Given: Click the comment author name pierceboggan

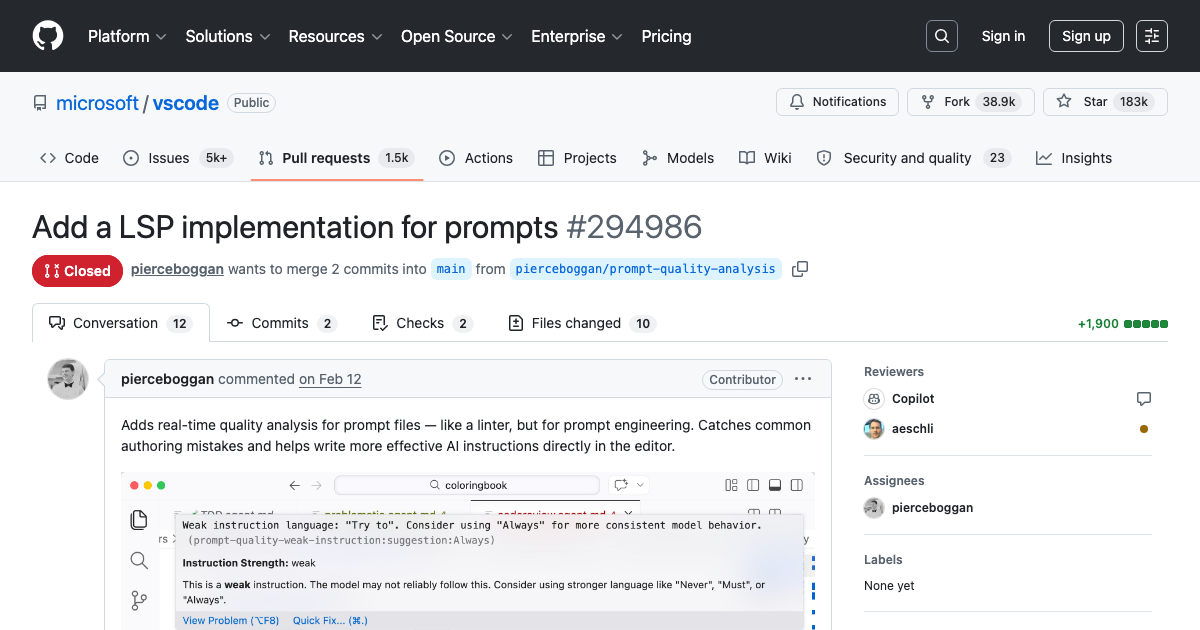Looking at the screenshot, I should (x=168, y=379).
